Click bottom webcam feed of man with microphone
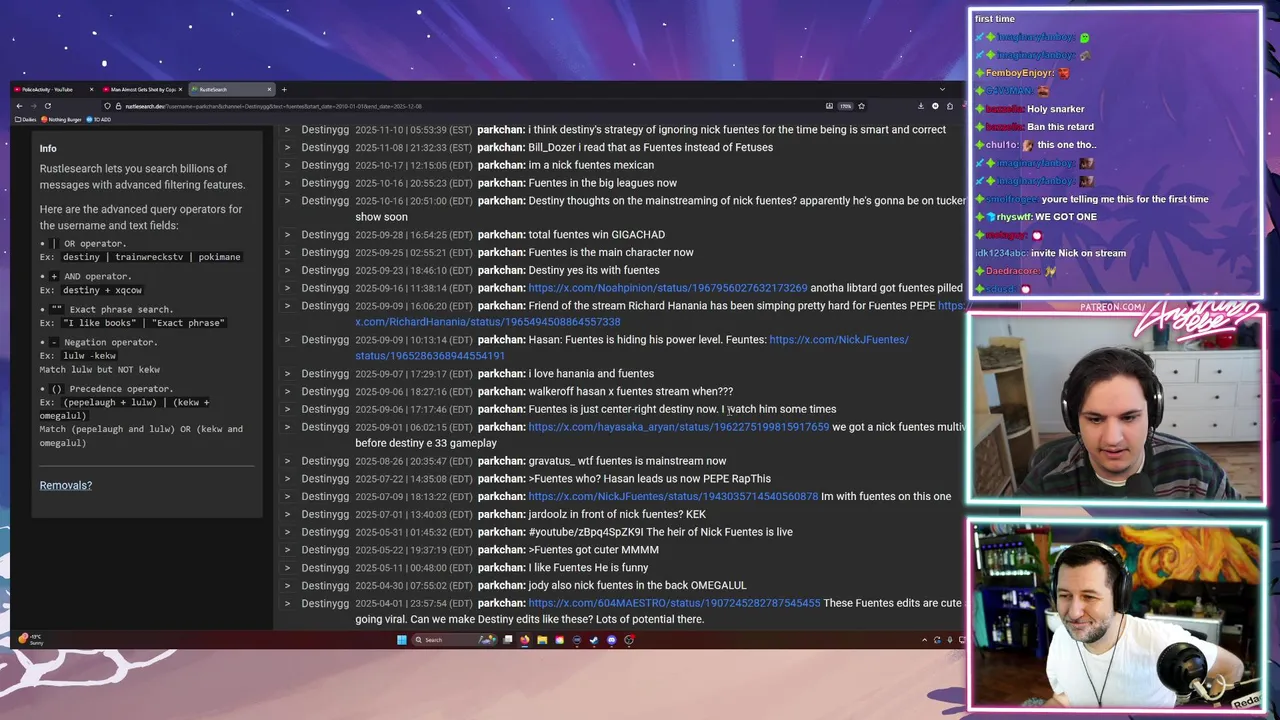Image resolution: width=1280 pixels, height=720 pixels. (1115, 615)
